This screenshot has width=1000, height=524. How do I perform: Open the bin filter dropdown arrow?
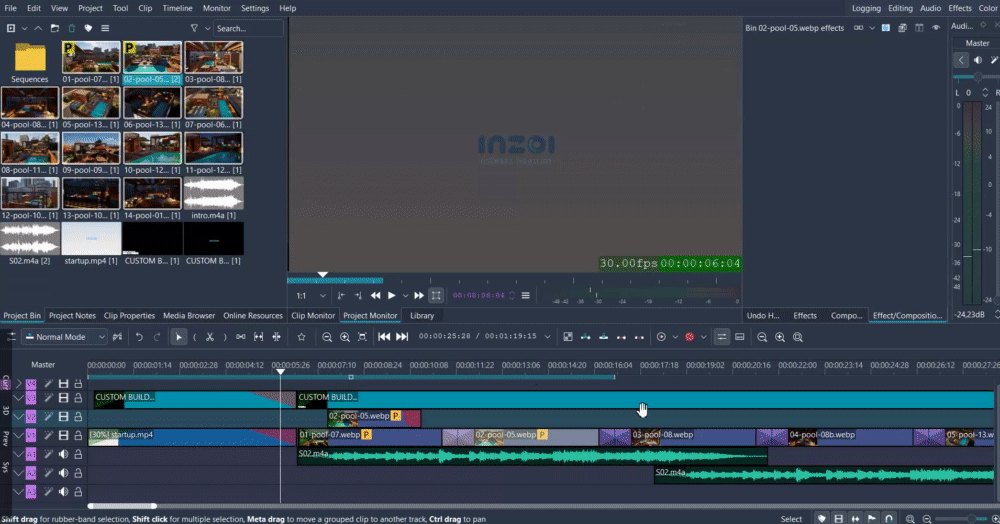click(x=207, y=28)
